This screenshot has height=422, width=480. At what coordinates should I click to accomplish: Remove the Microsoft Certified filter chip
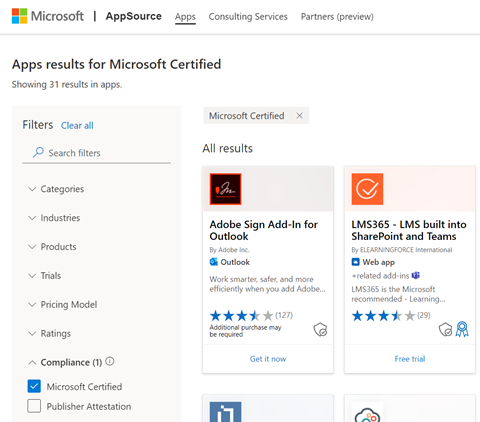tap(300, 116)
